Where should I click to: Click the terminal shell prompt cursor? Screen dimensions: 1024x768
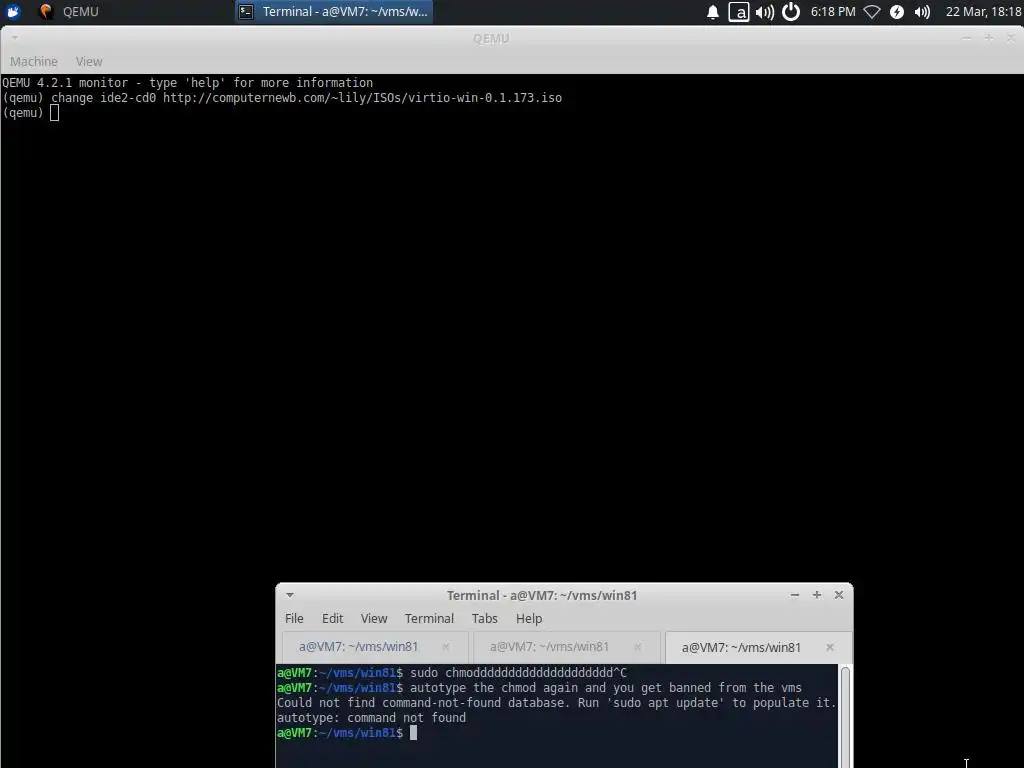point(413,733)
